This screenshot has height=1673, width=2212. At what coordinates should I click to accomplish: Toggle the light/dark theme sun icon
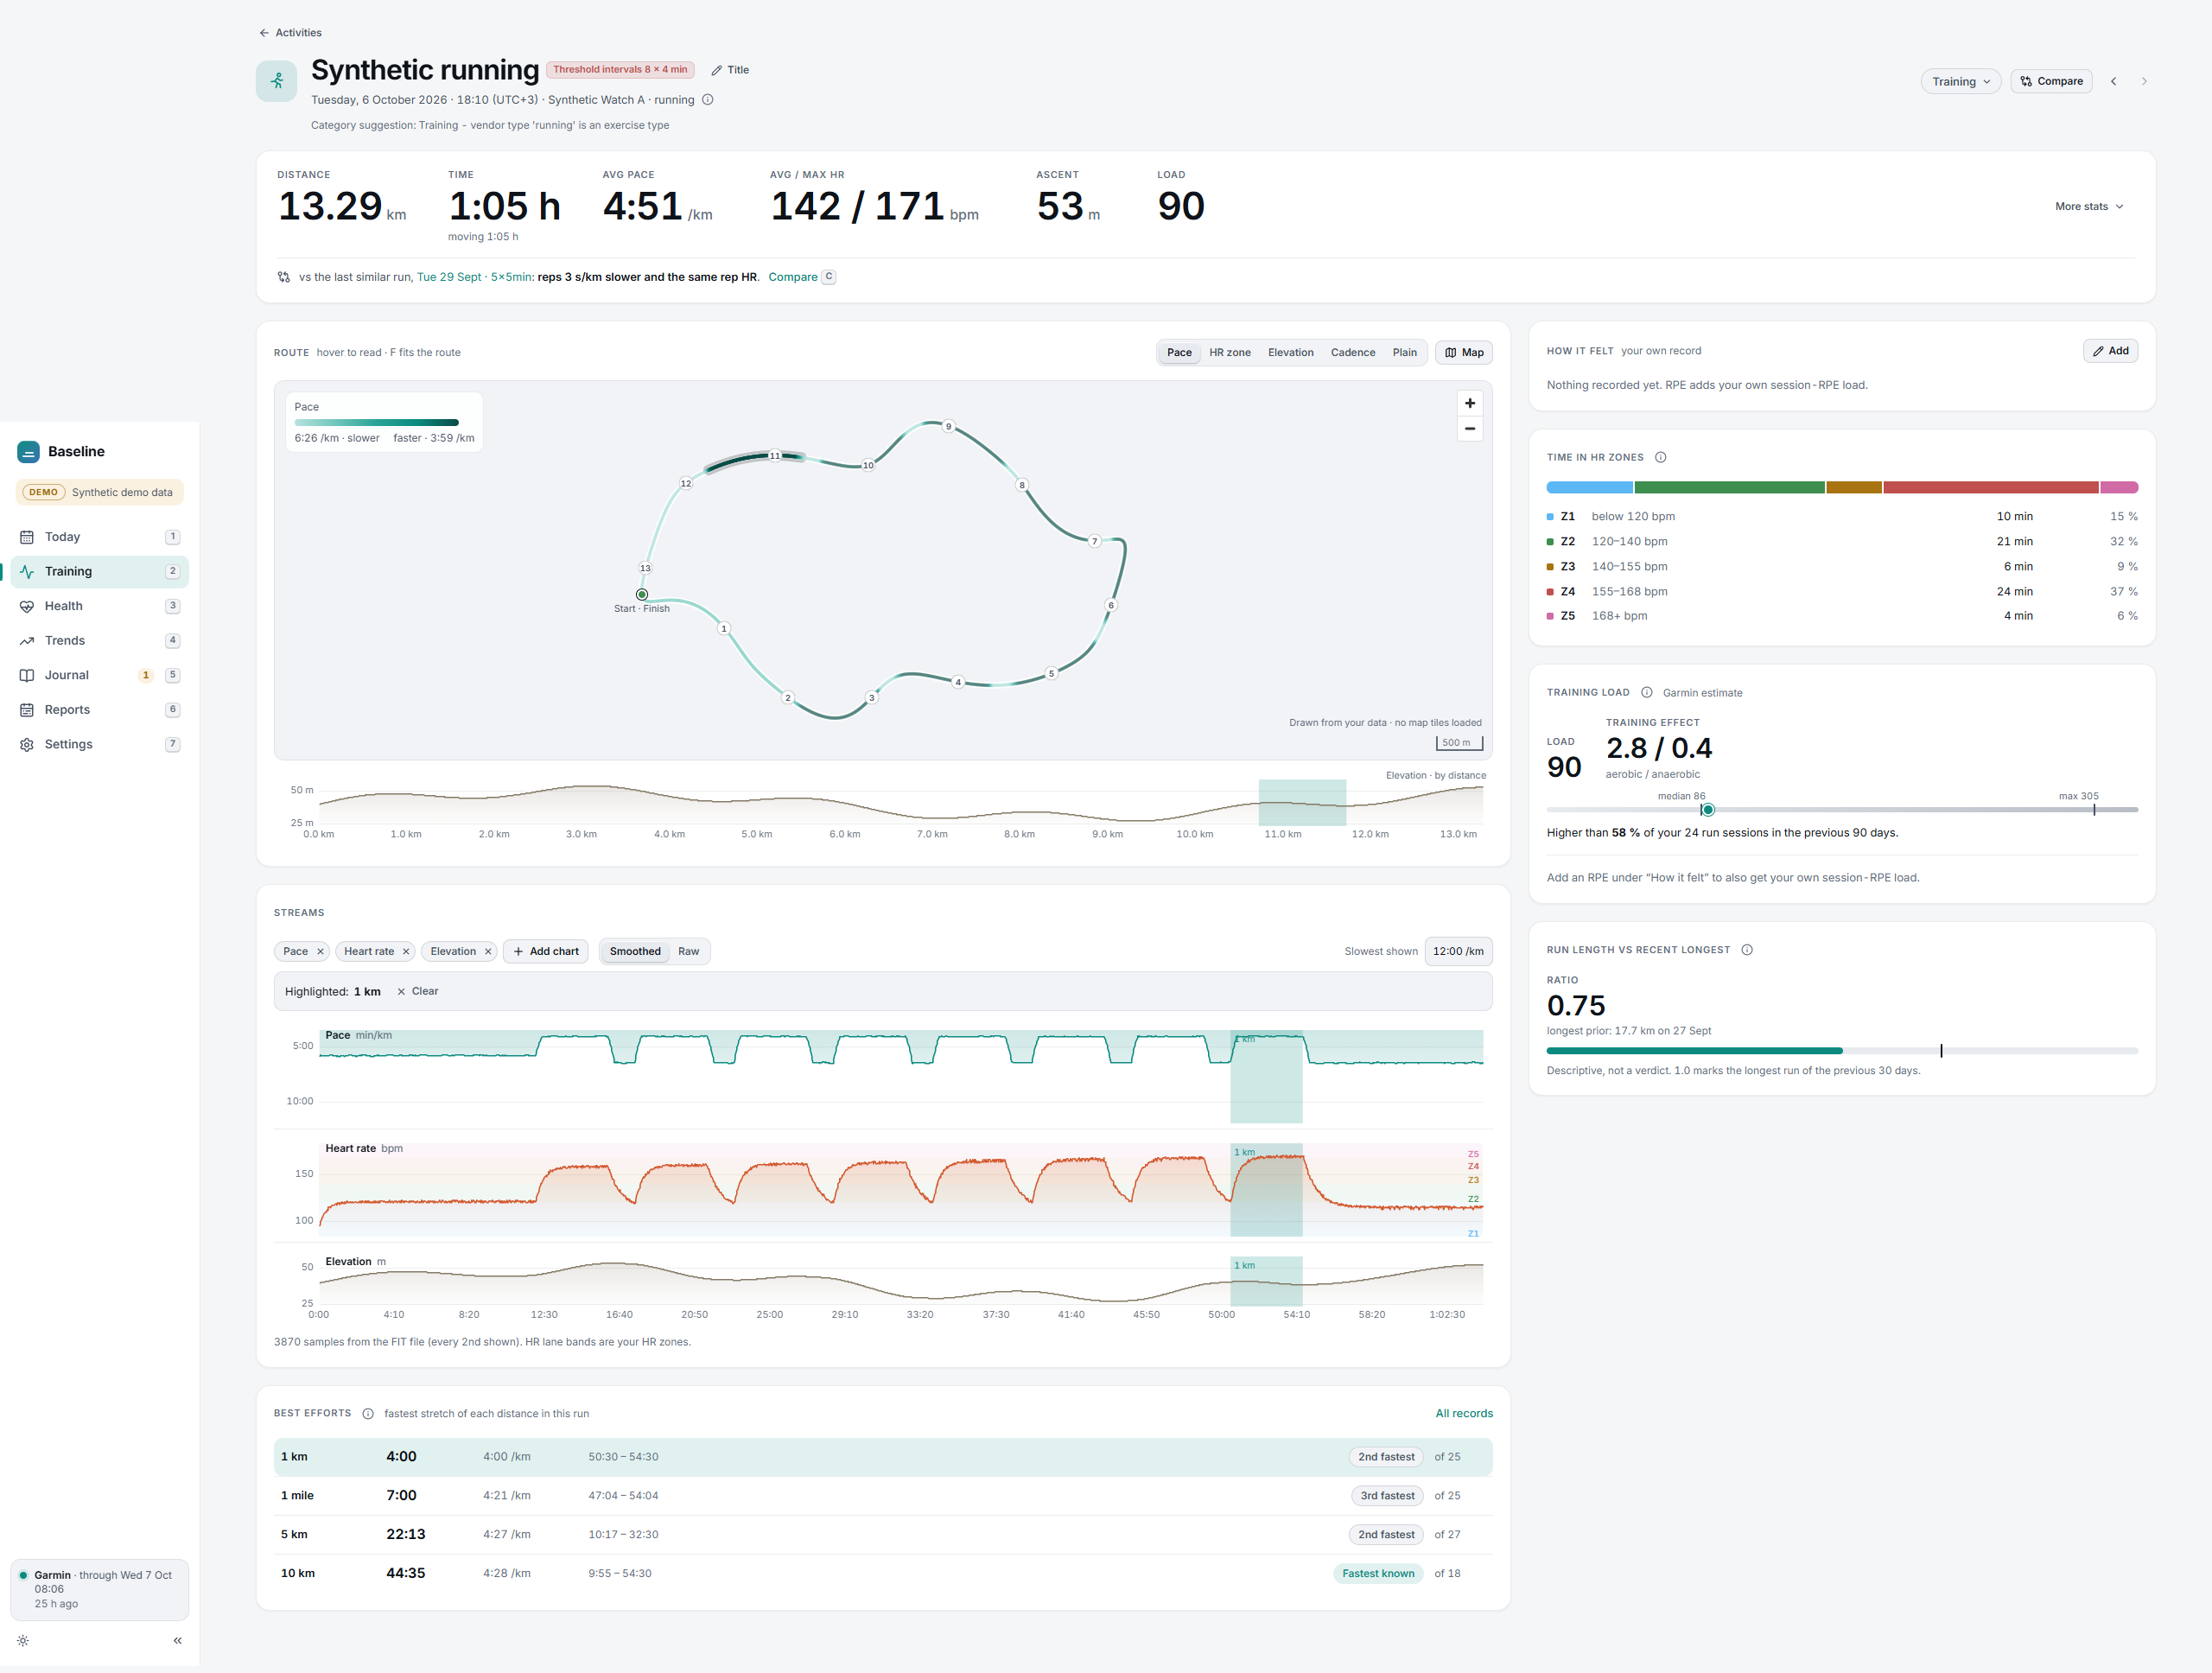tap(23, 1640)
